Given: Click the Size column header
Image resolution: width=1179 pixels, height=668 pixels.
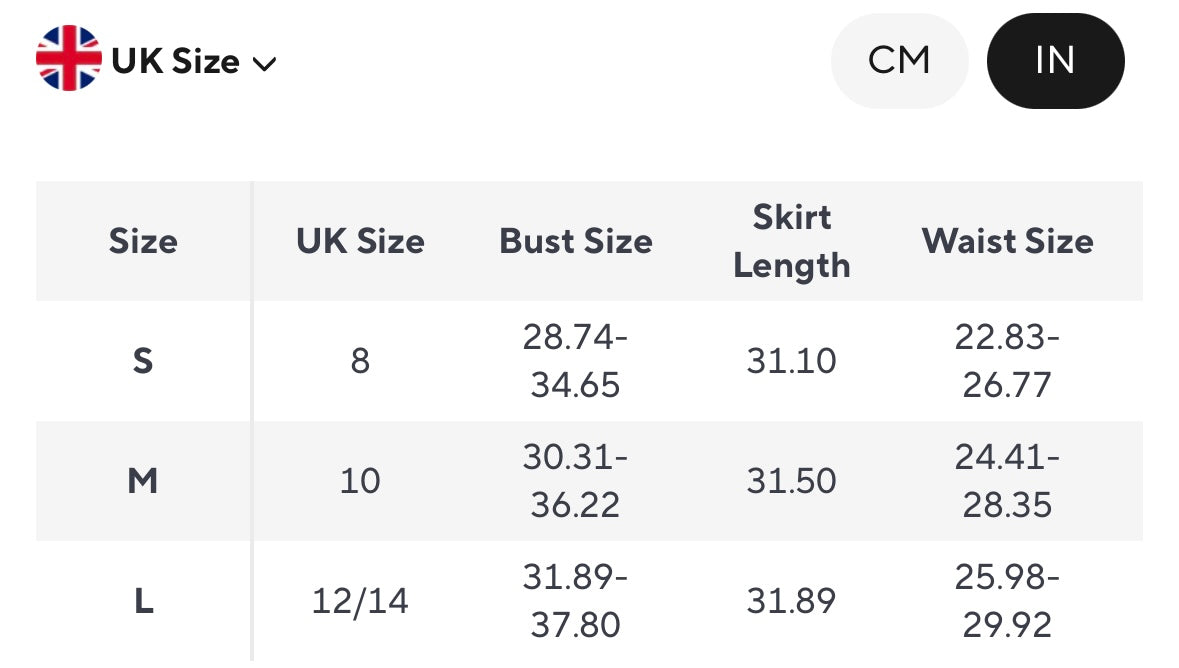Looking at the screenshot, I should pyautogui.click(x=143, y=241).
